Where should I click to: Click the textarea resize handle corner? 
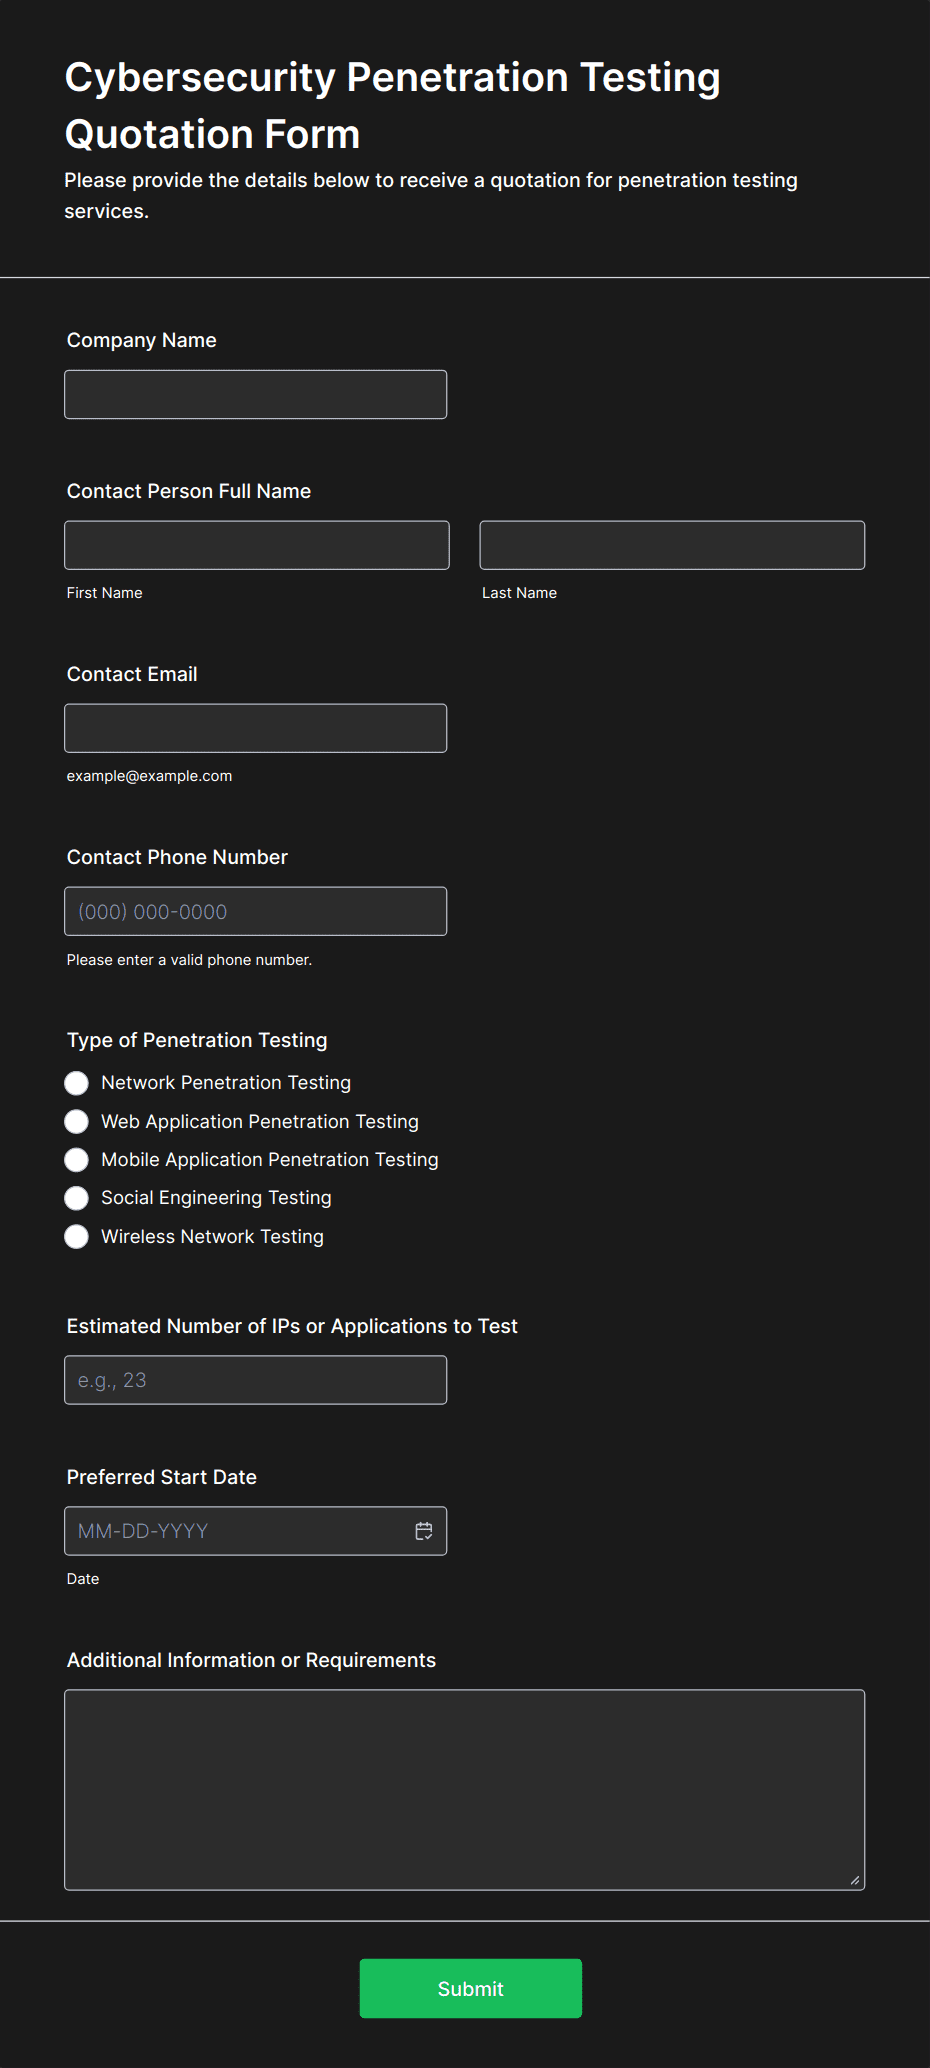[x=855, y=1880]
